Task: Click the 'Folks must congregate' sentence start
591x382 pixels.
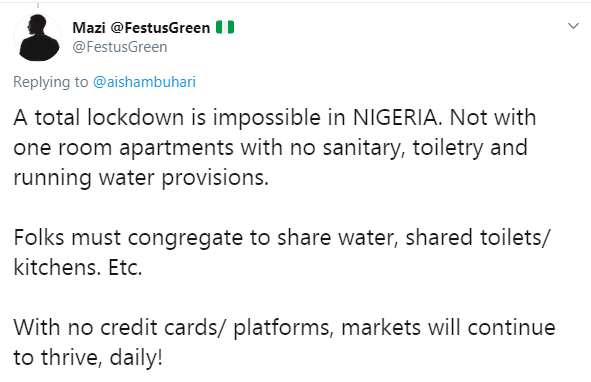Action: (x=128, y=238)
